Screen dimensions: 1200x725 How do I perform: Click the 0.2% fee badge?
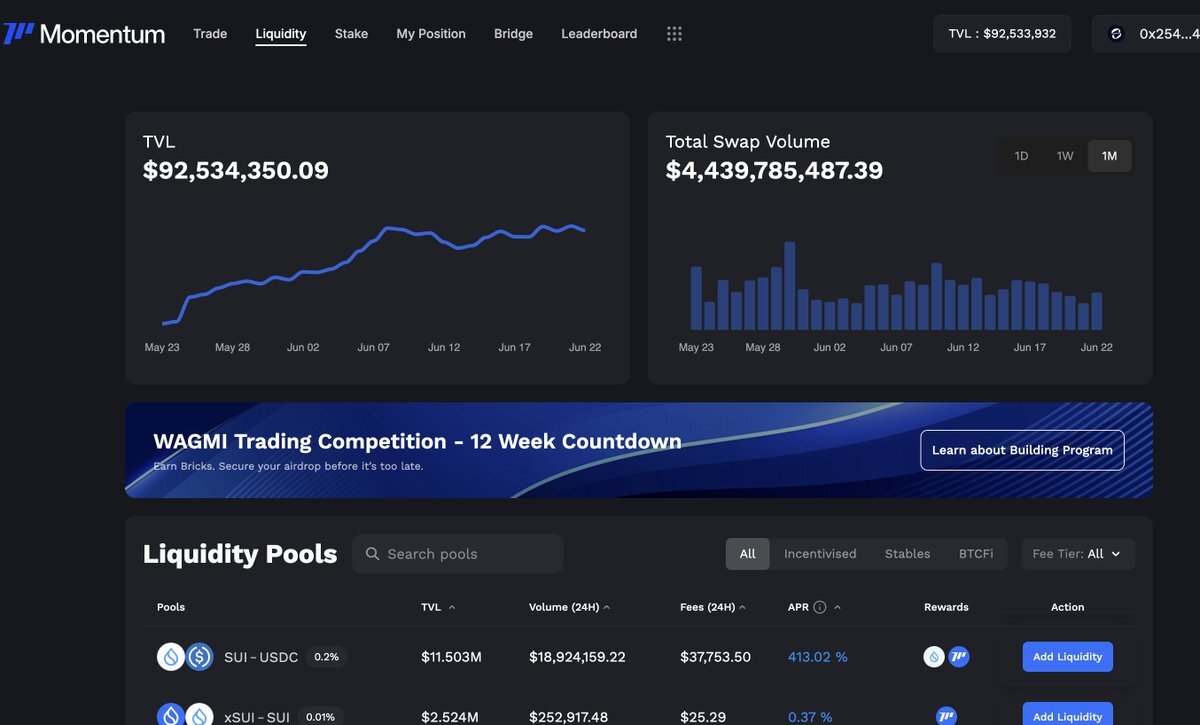tap(327, 657)
